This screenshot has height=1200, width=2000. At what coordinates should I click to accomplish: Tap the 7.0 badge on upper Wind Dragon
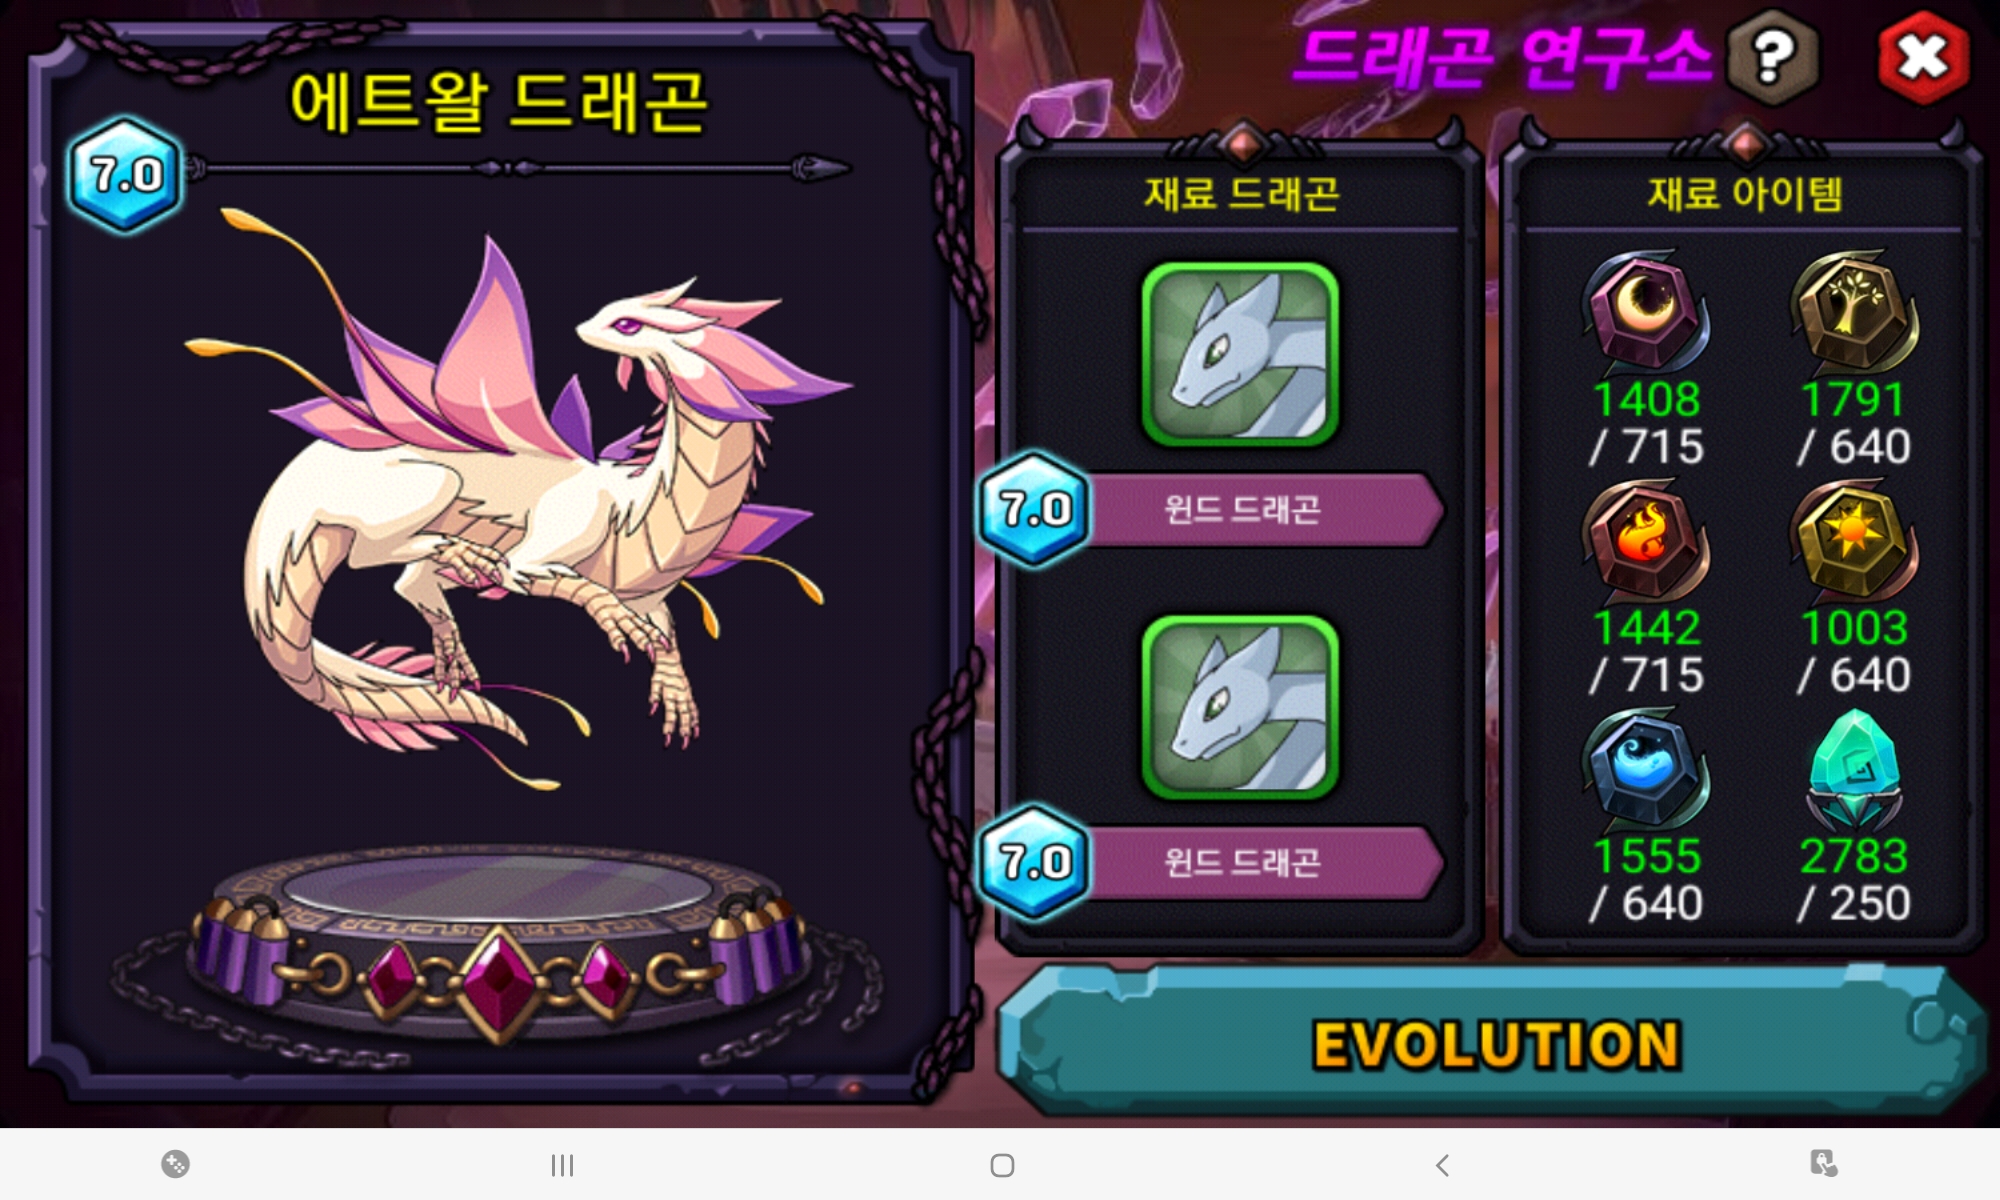point(1035,509)
